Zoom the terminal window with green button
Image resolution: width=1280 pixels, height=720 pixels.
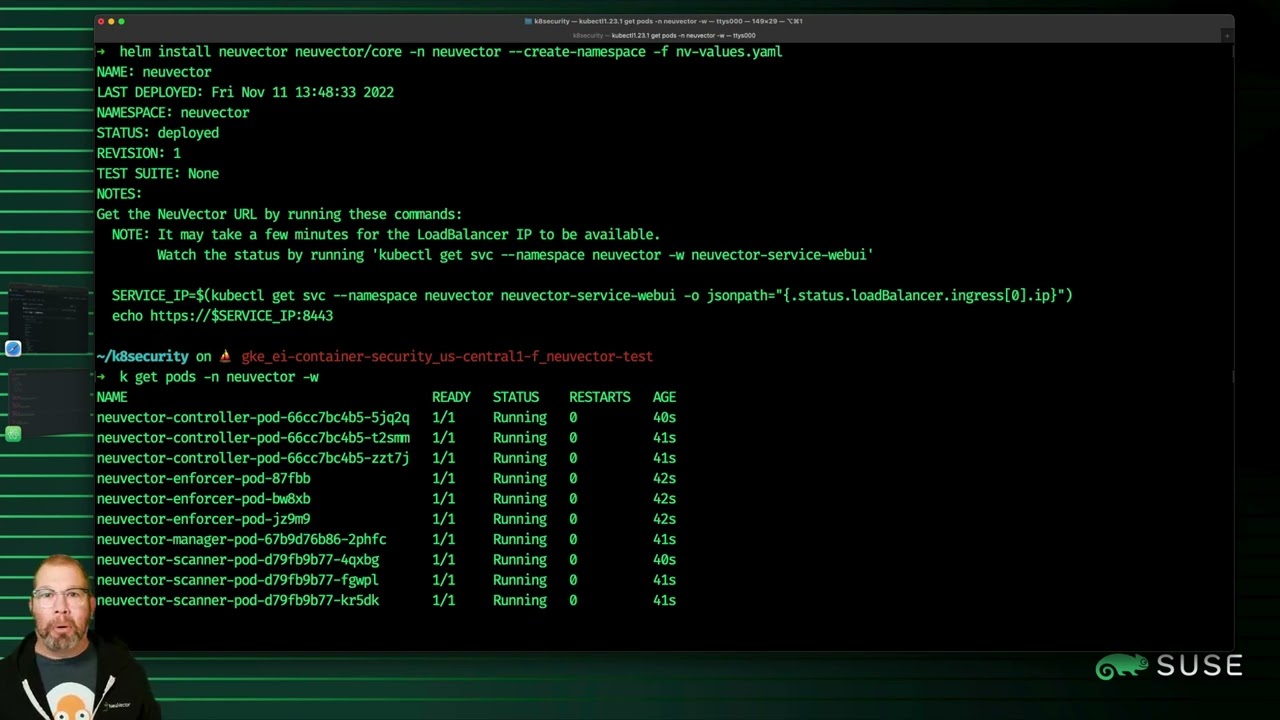point(122,21)
